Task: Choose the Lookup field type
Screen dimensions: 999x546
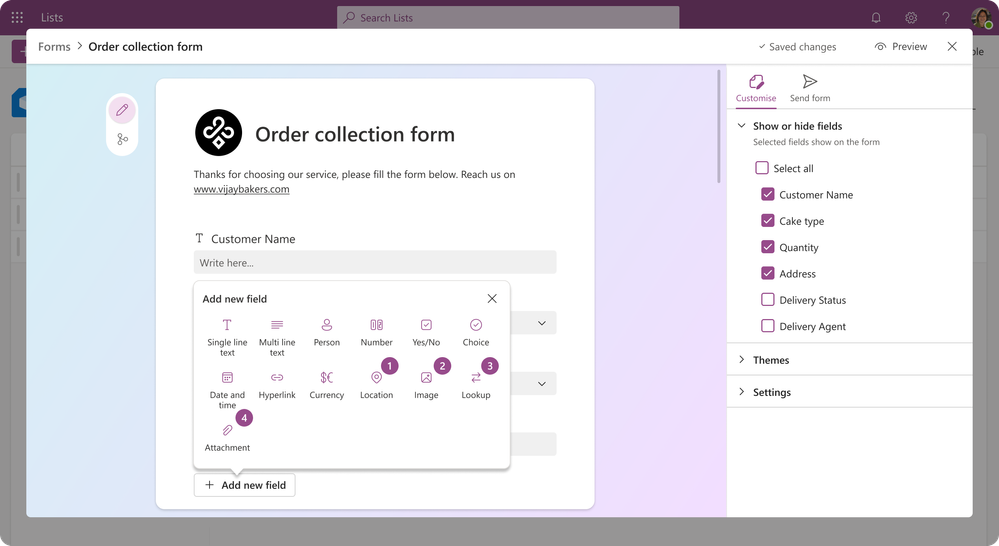Action: [x=476, y=385]
